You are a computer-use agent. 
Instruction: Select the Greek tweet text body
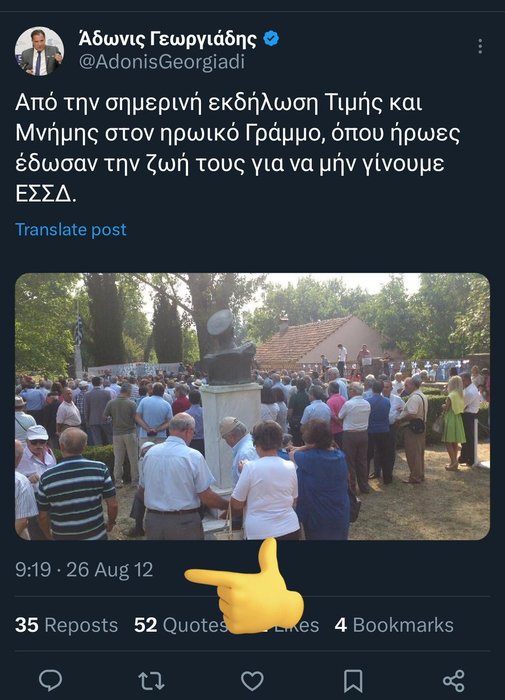[238, 148]
